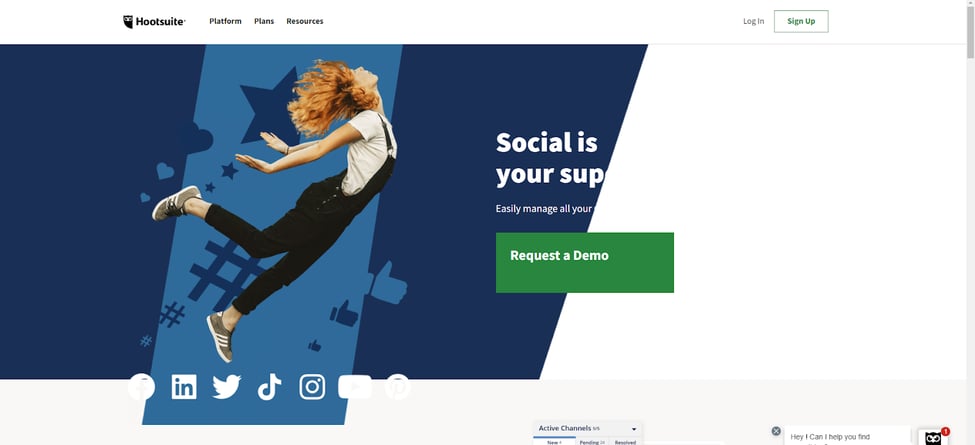This screenshot has width=975, height=445.
Task: Open the Resources menu
Action: click(305, 21)
